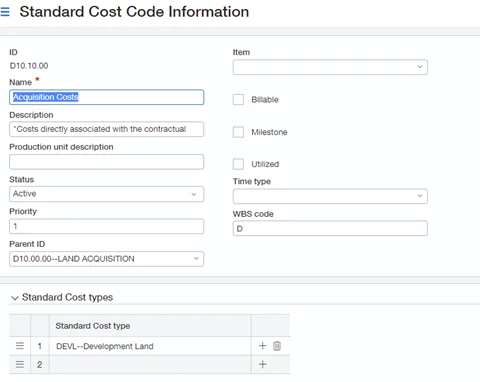Enable the Billable checkbox
The width and height of the screenshot is (480, 382).
click(238, 99)
